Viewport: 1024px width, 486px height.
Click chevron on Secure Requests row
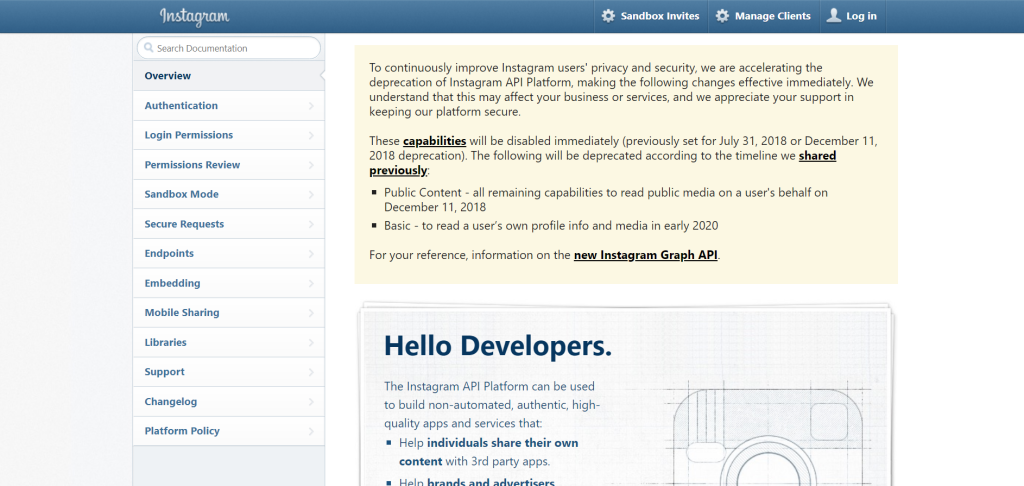311,224
